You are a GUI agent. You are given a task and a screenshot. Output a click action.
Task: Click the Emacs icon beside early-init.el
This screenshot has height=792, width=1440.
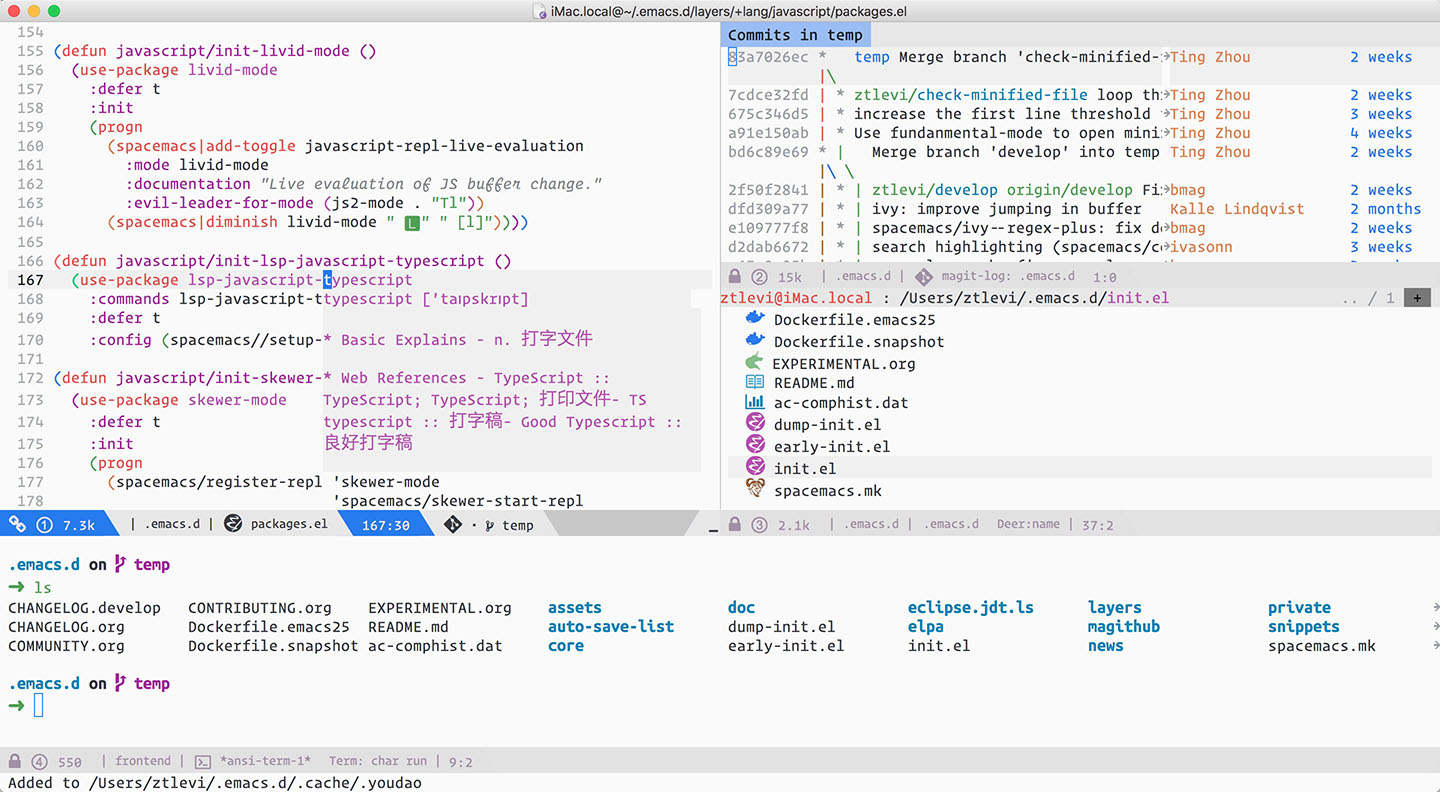(756, 445)
